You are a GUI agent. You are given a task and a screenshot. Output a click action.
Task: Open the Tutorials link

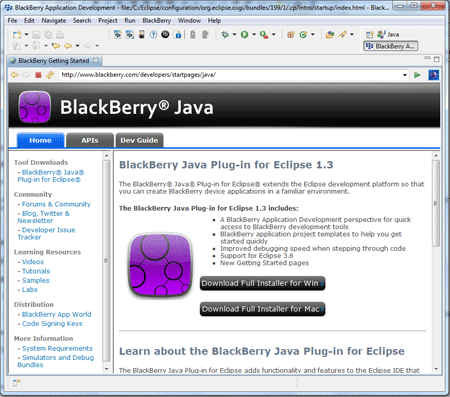tap(36, 271)
